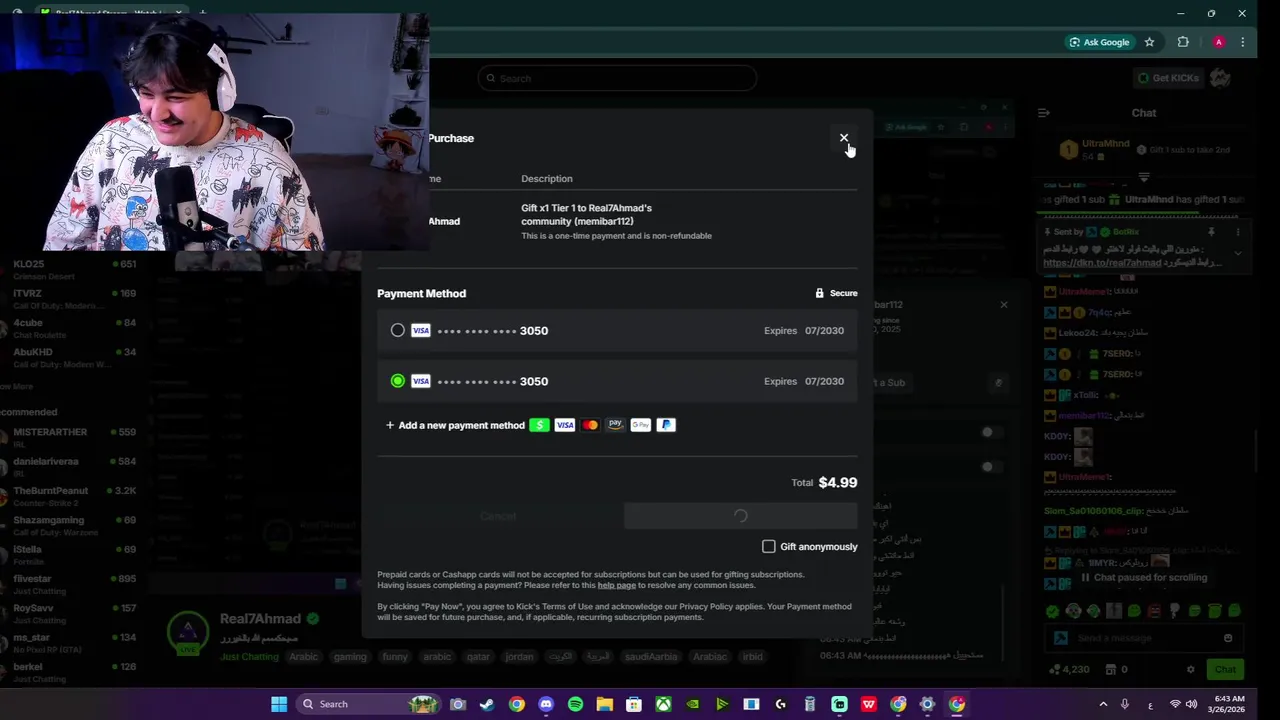Select the first Visa 3050 card

tap(617, 331)
